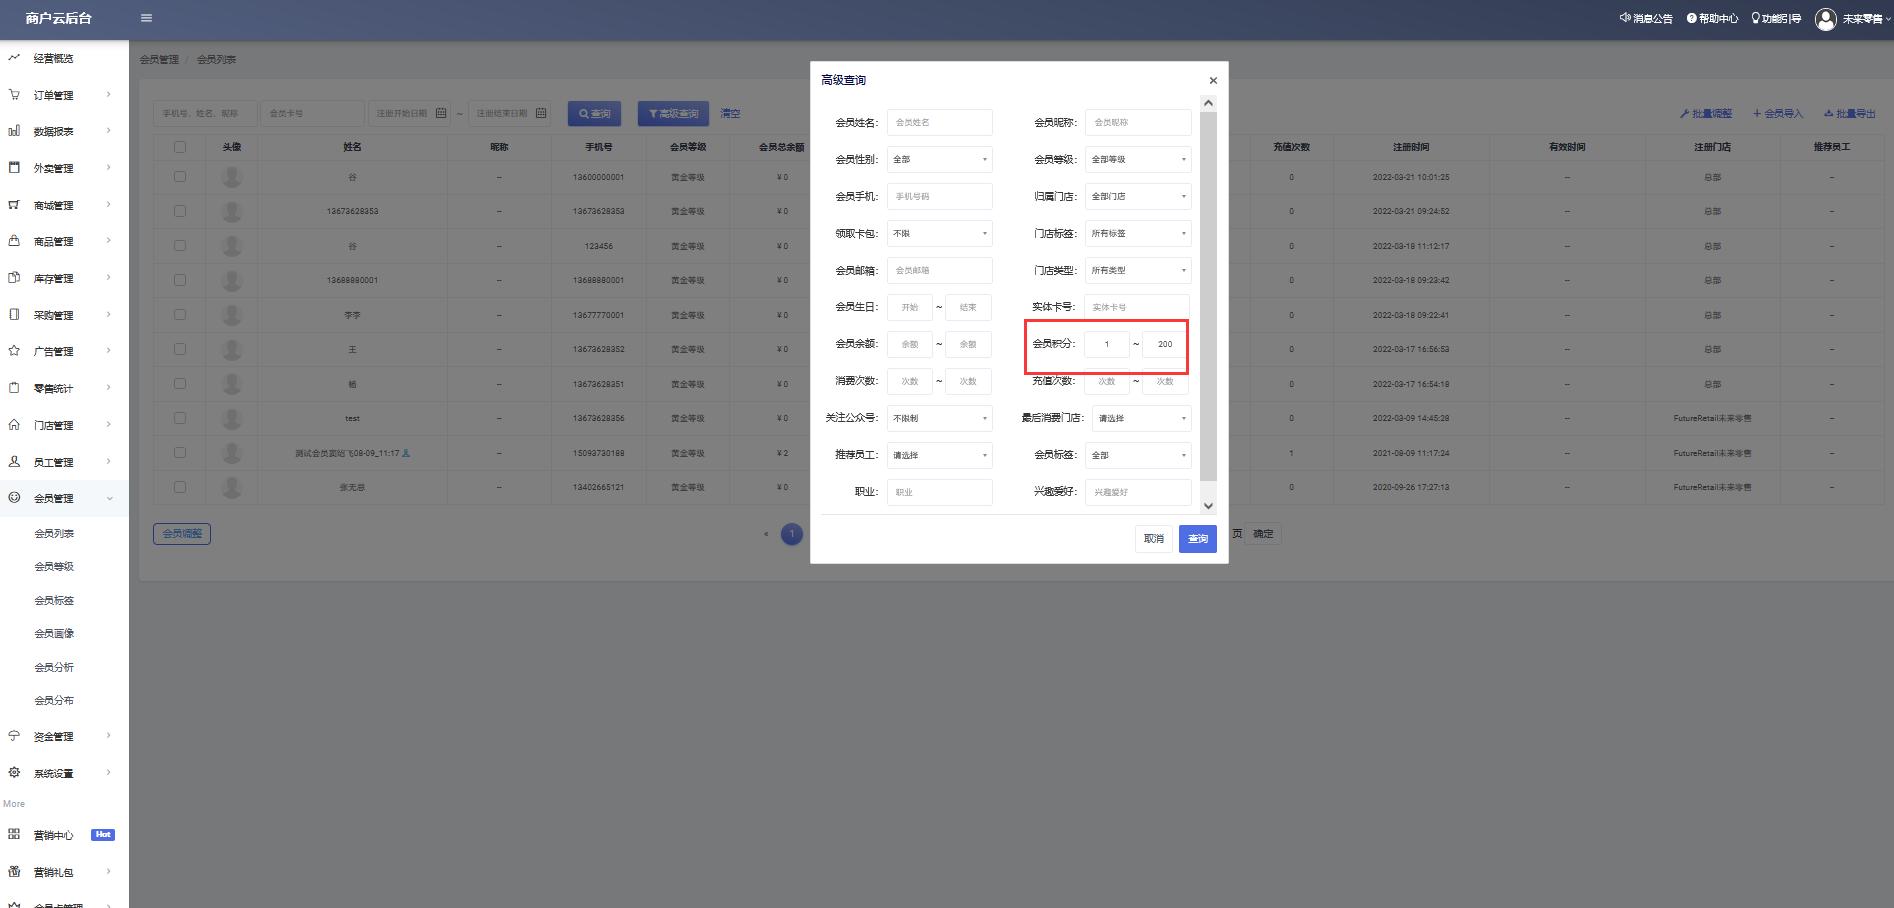Click the 员工管理 person icon
This screenshot has height=908, width=1894.
14,462
